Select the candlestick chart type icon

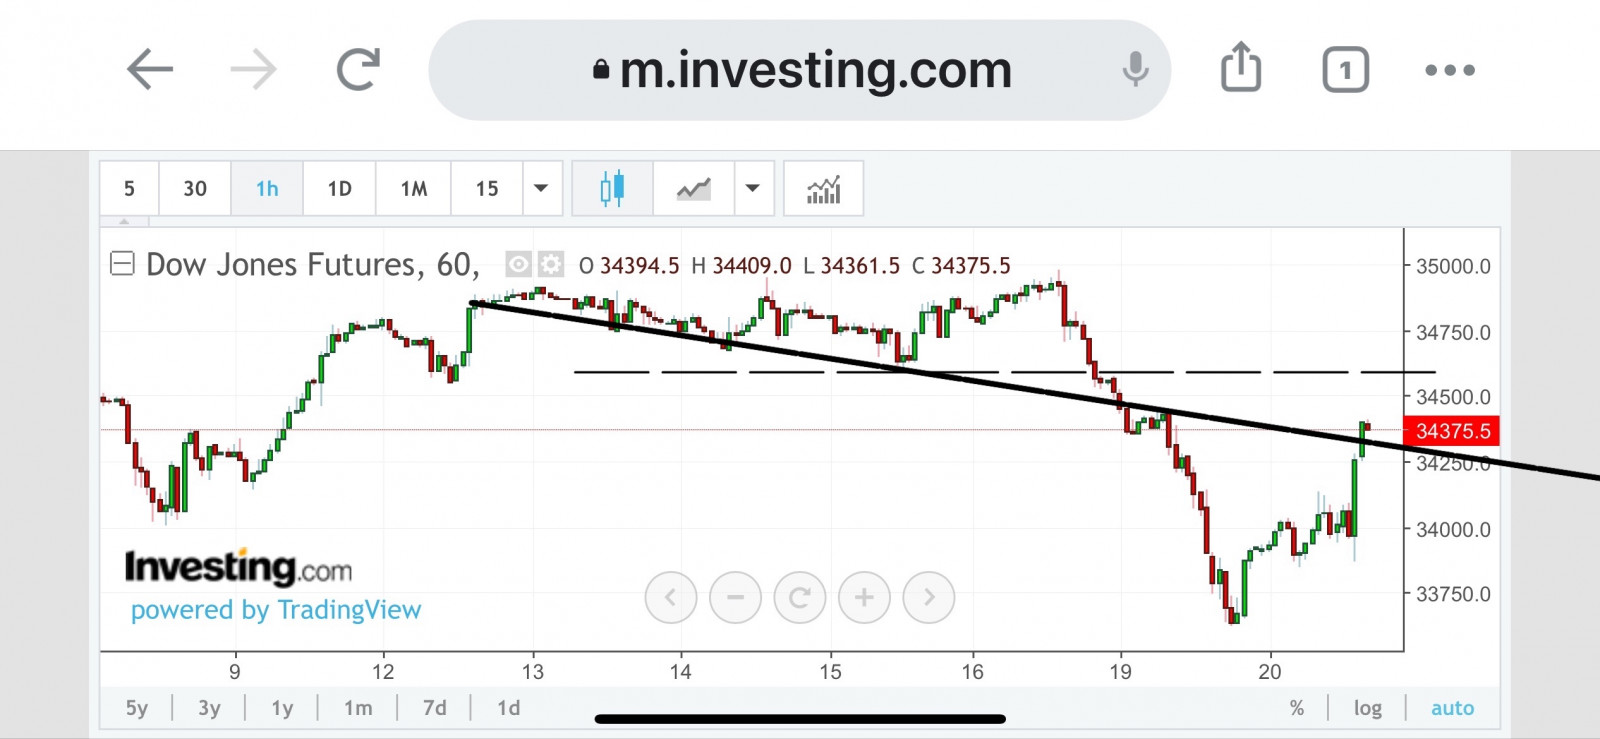[x=612, y=188]
